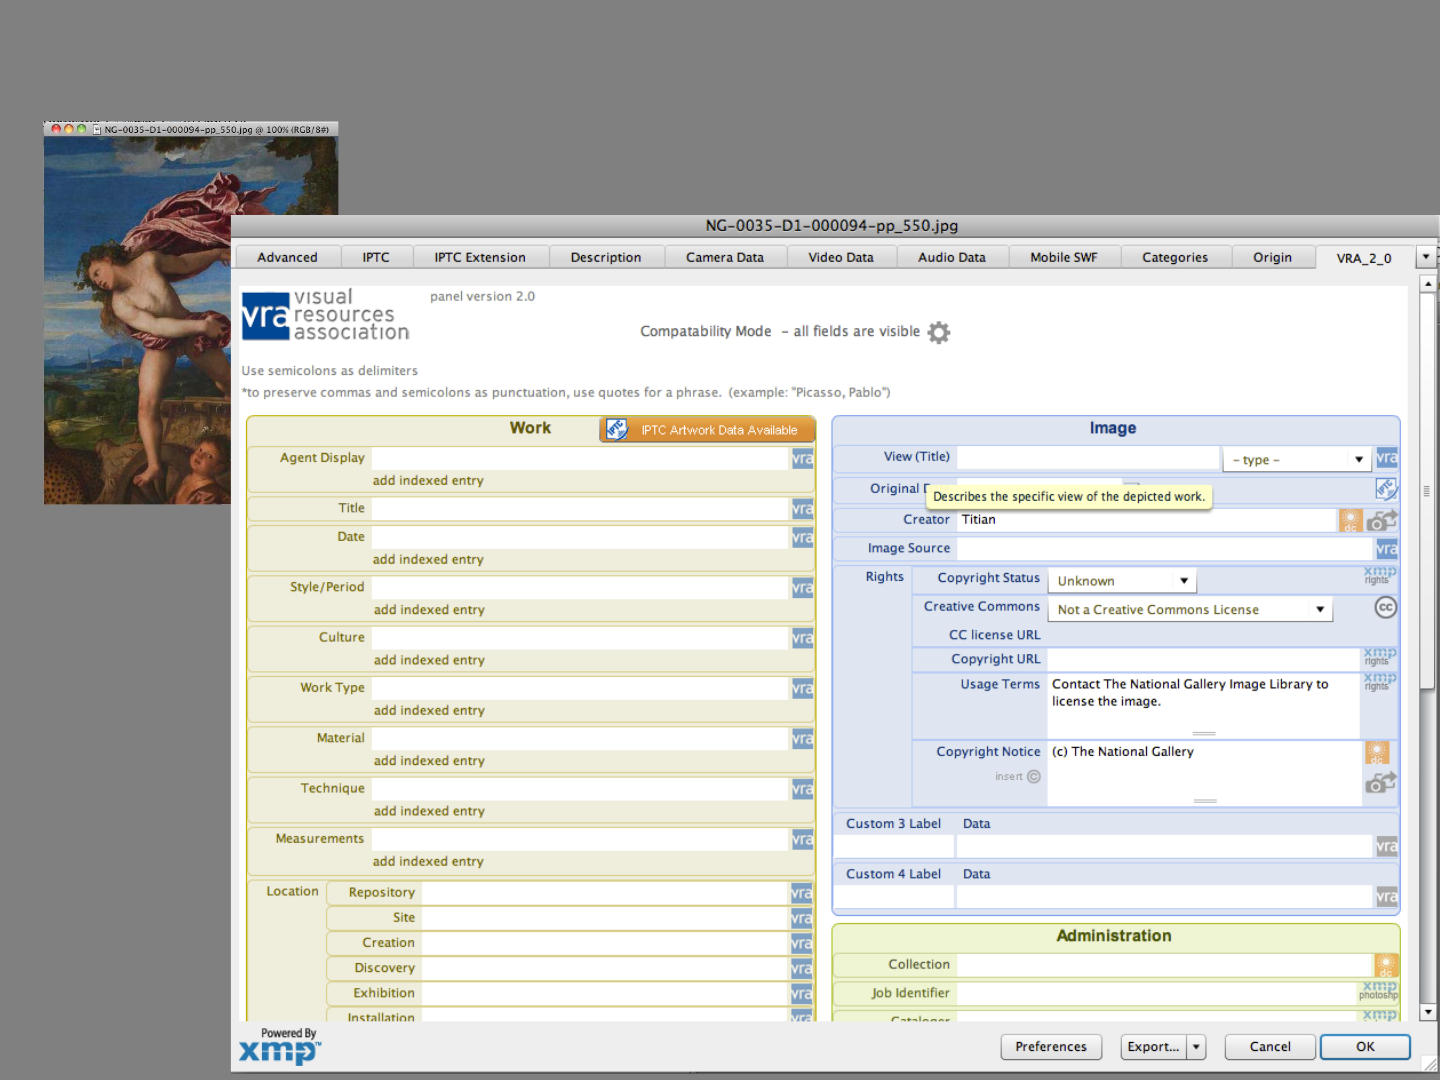
Task: Click the vra icon beside Work Type
Action: coord(802,688)
